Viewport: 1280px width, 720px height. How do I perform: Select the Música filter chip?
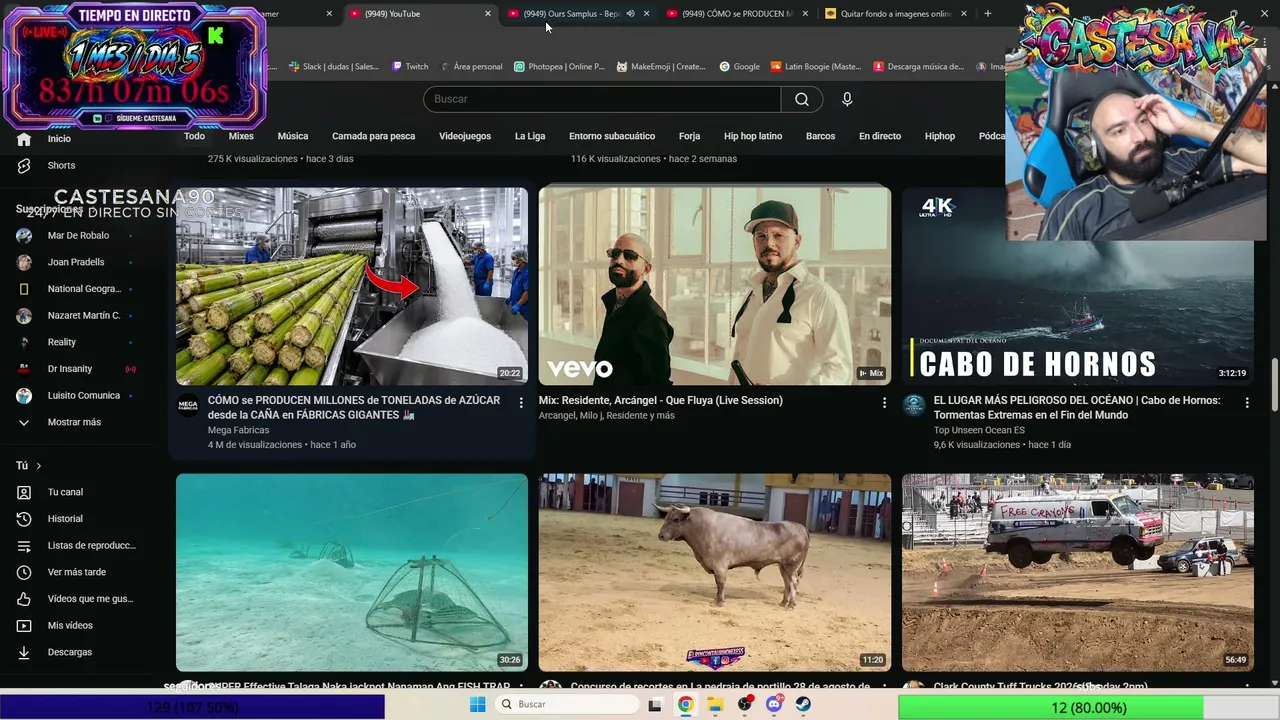[293, 136]
